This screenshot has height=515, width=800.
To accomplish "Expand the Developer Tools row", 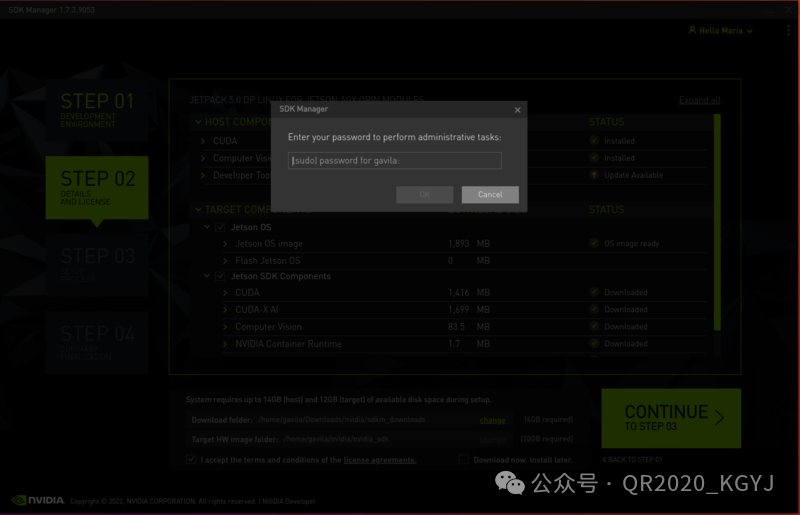I will (x=203, y=175).
